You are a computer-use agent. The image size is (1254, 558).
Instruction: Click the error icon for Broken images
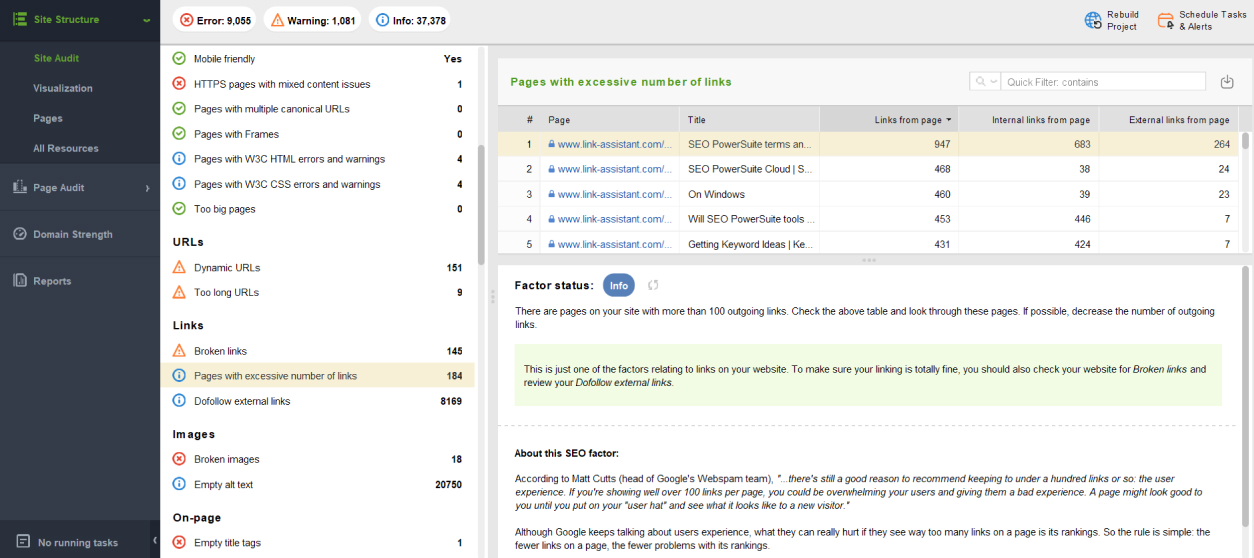(179, 459)
